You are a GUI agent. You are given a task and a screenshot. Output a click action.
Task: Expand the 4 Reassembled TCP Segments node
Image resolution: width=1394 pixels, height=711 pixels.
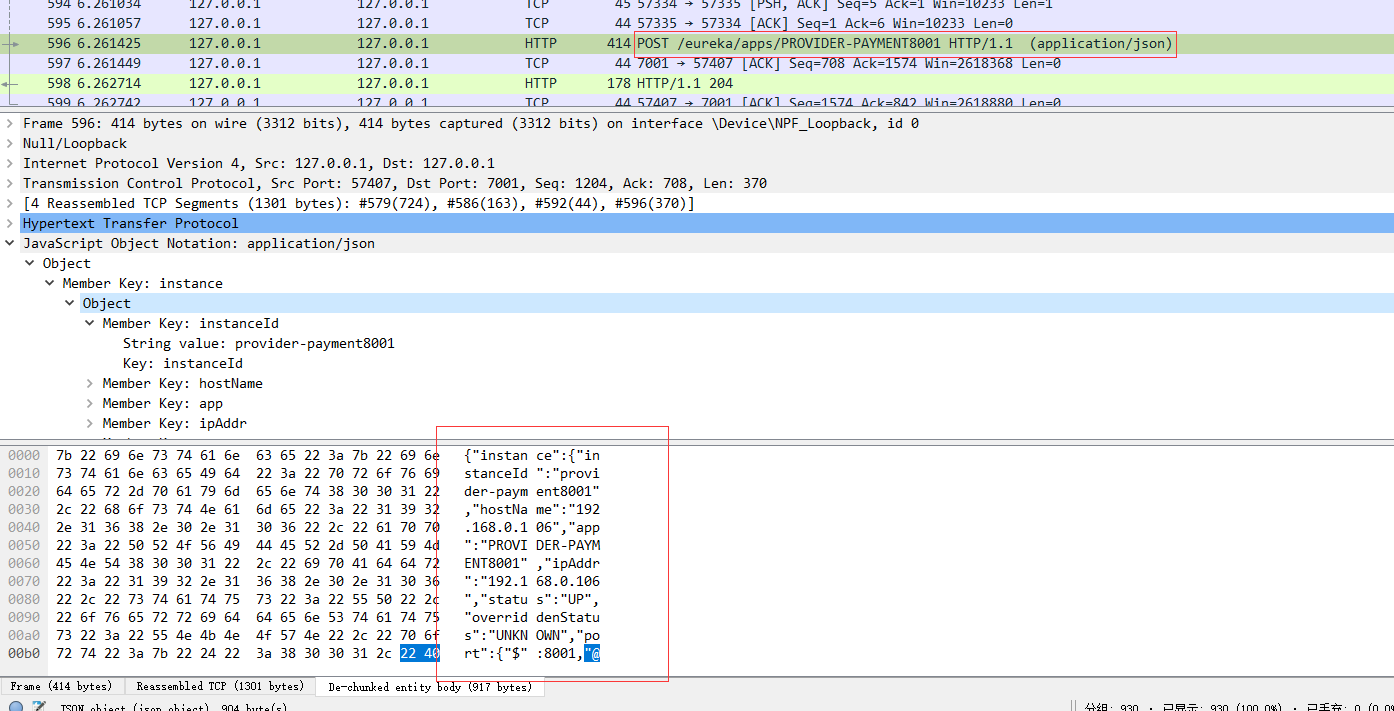click(10, 203)
